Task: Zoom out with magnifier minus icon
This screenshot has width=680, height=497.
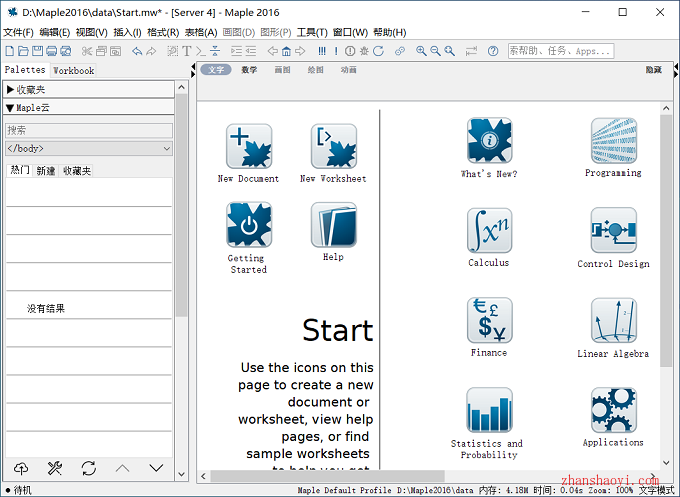Action: click(435, 51)
